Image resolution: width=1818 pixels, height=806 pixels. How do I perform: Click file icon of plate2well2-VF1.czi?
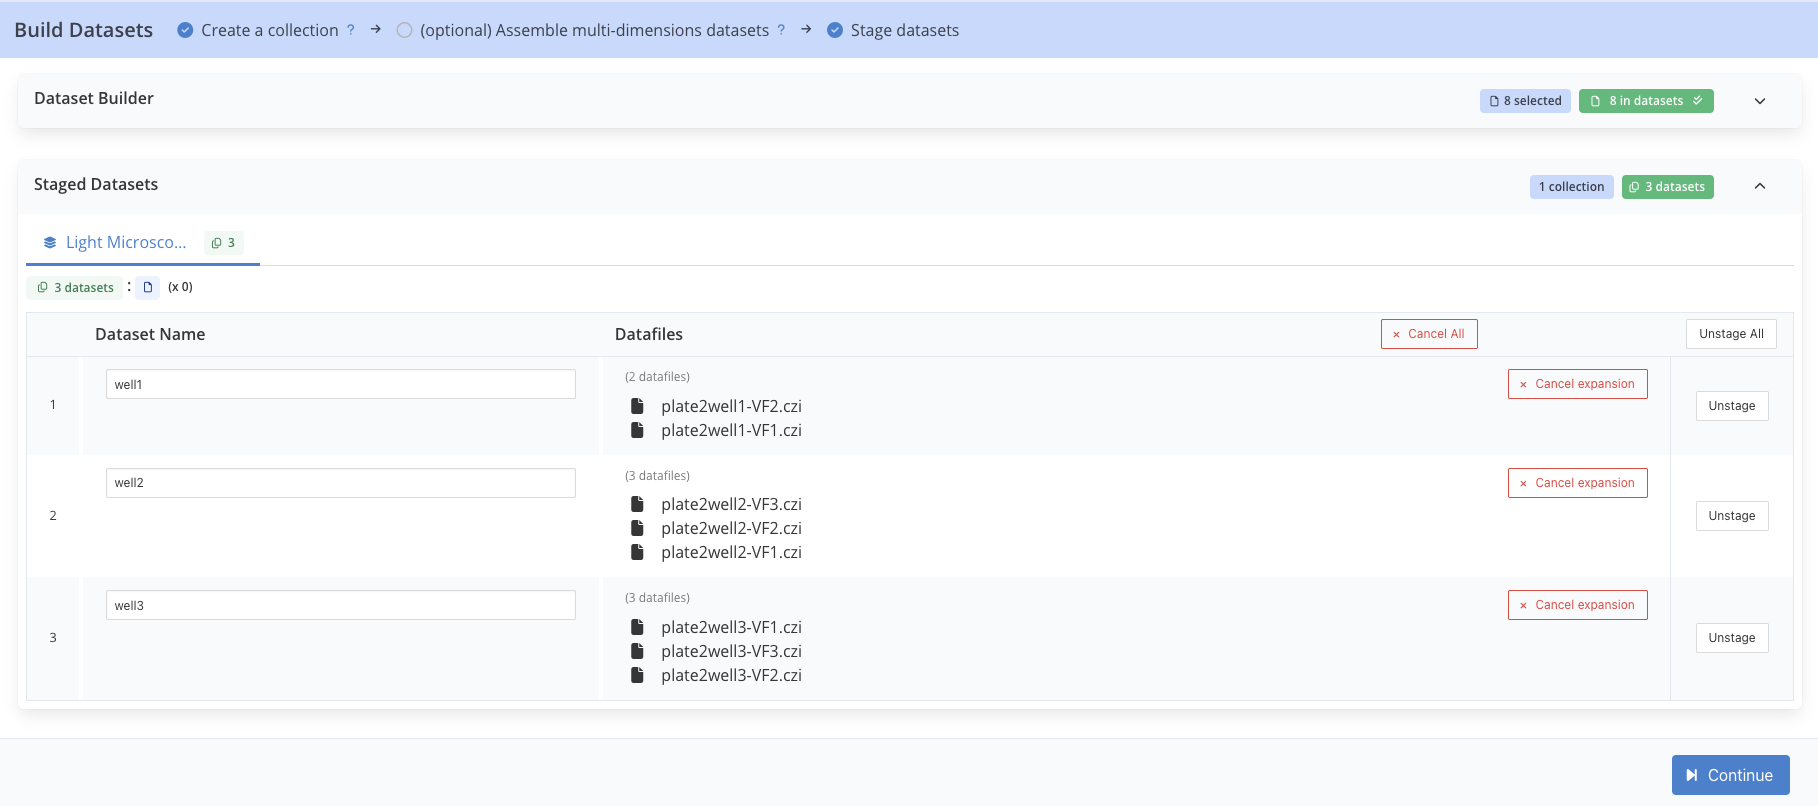637,552
